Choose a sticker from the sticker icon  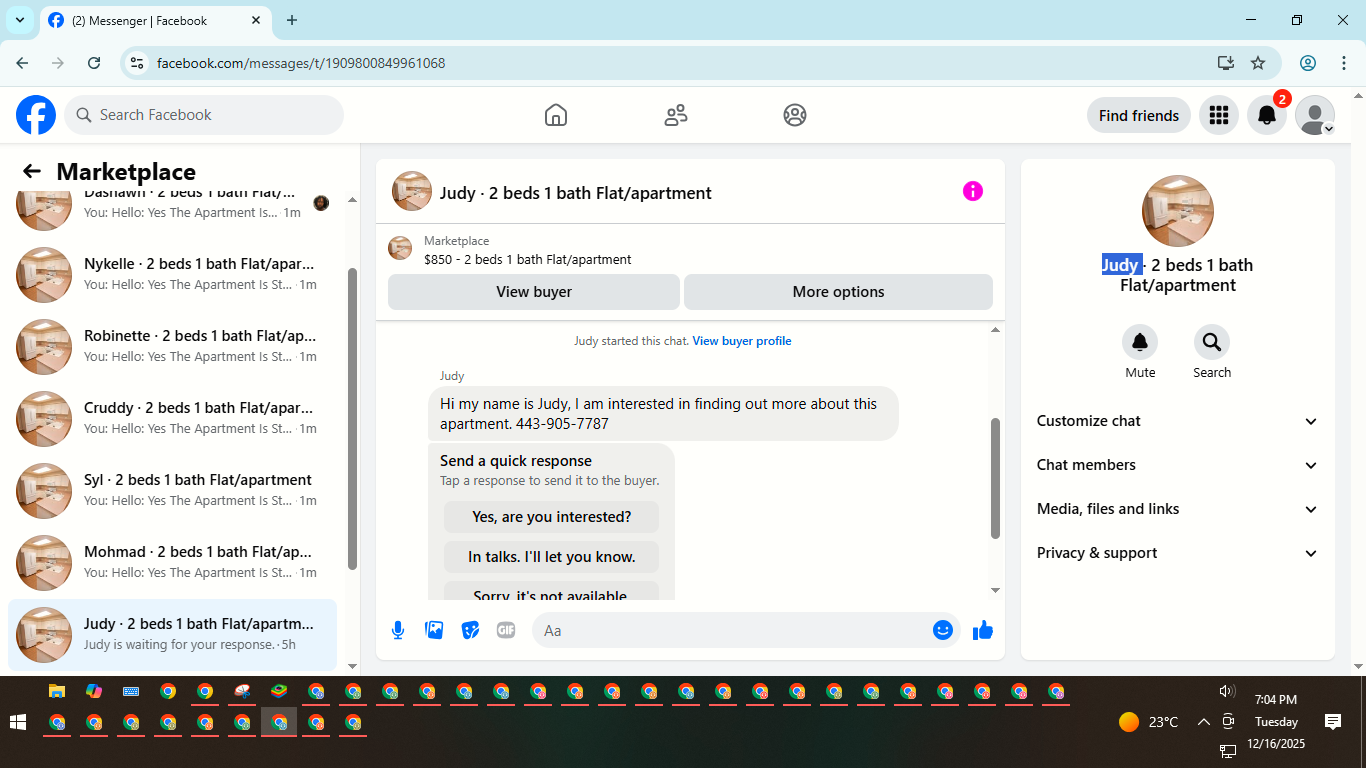[x=470, y=630]
